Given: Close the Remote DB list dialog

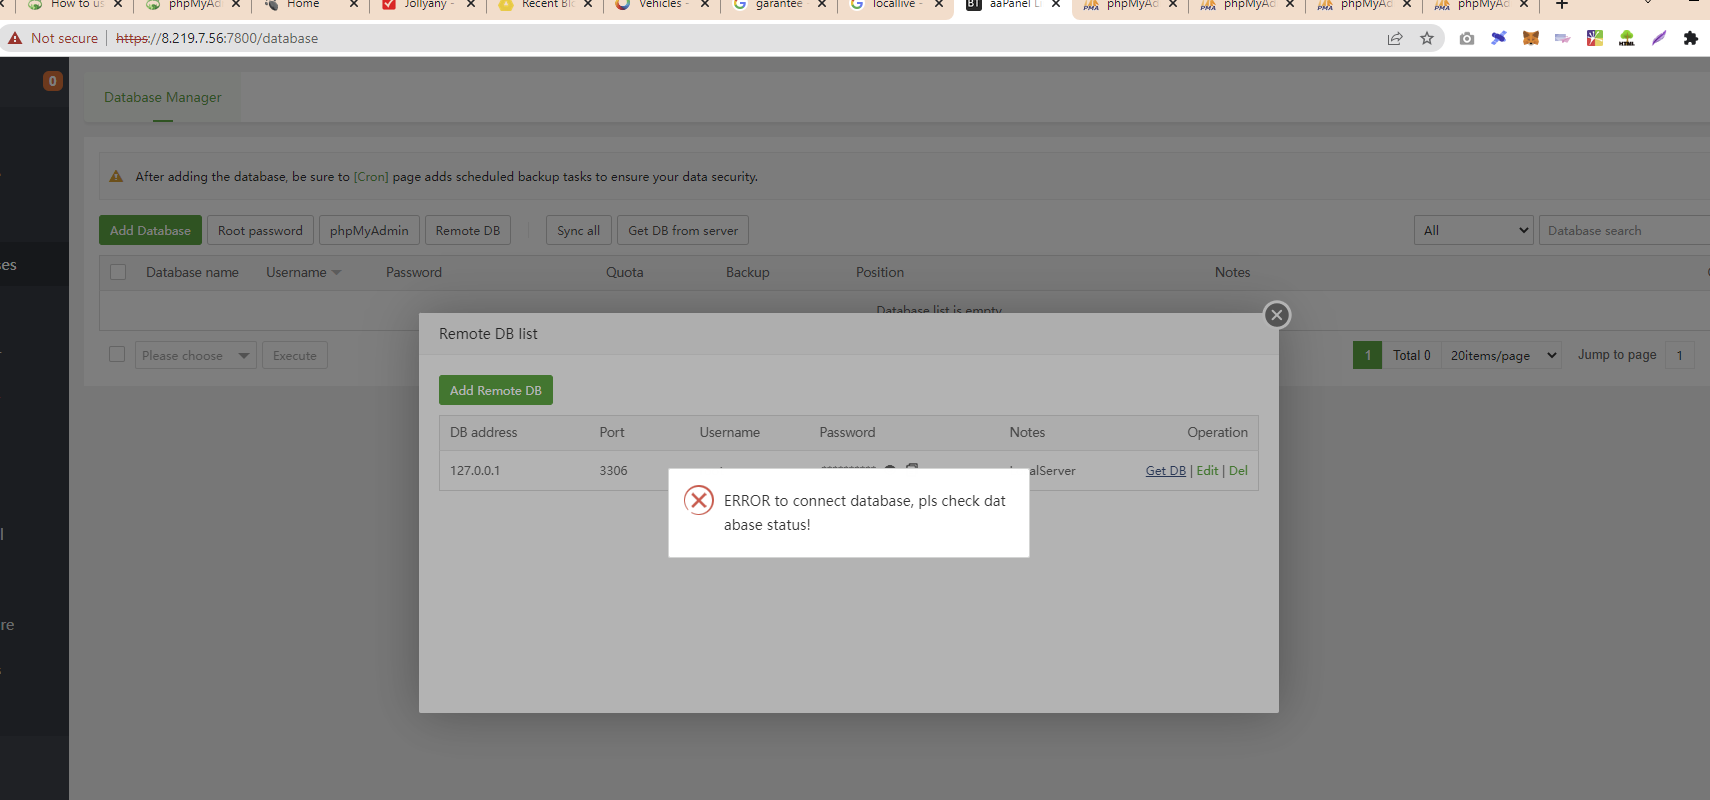Looking at the screenshot, I should (x=1276, y=315).
